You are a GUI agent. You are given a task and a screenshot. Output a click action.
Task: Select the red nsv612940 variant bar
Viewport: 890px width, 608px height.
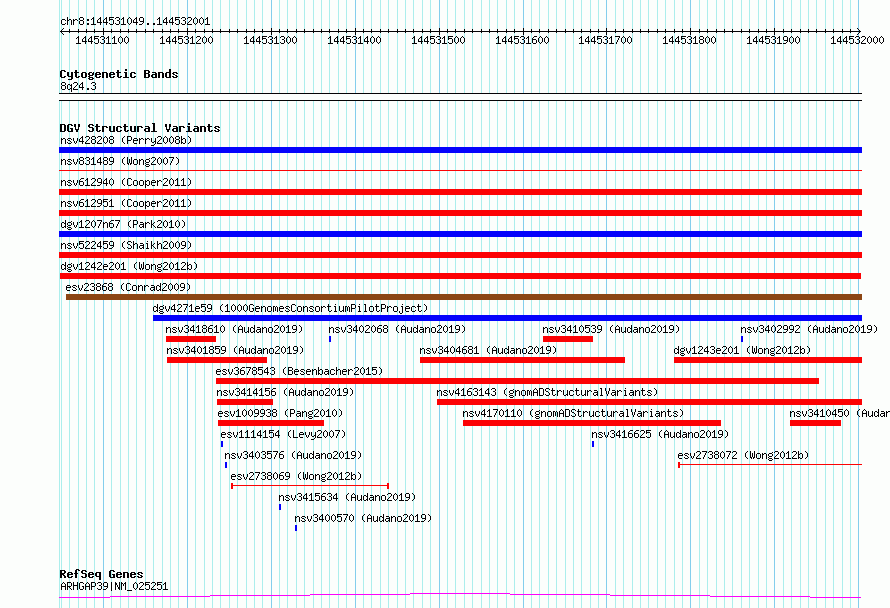[x=460, y=192]
